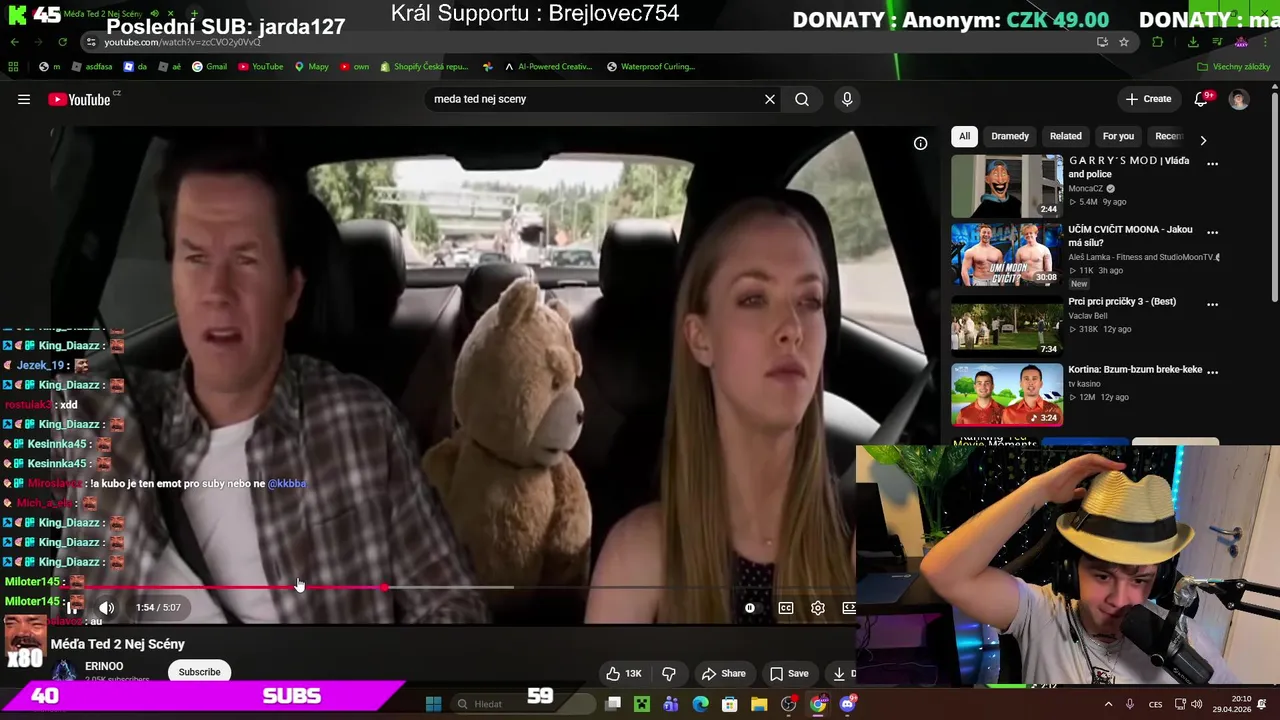Open the Mapy bookmark
The height and width of the screenshot is (720, 1280).
pos(311,67)
